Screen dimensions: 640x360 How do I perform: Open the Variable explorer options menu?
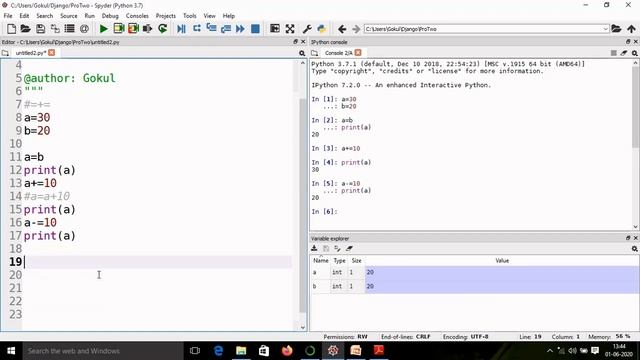pyautogui.click(x=635, y=248)
